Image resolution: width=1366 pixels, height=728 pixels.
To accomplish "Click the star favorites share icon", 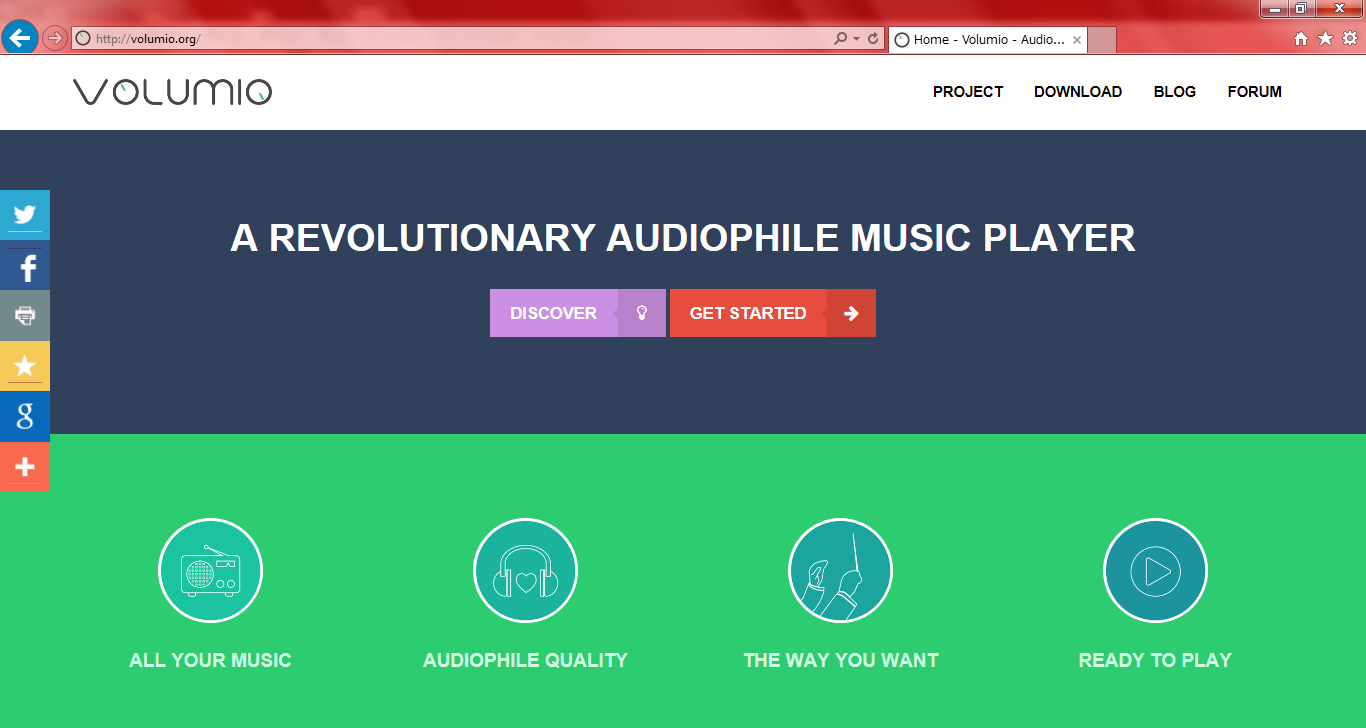I will (x=25, y=366).
